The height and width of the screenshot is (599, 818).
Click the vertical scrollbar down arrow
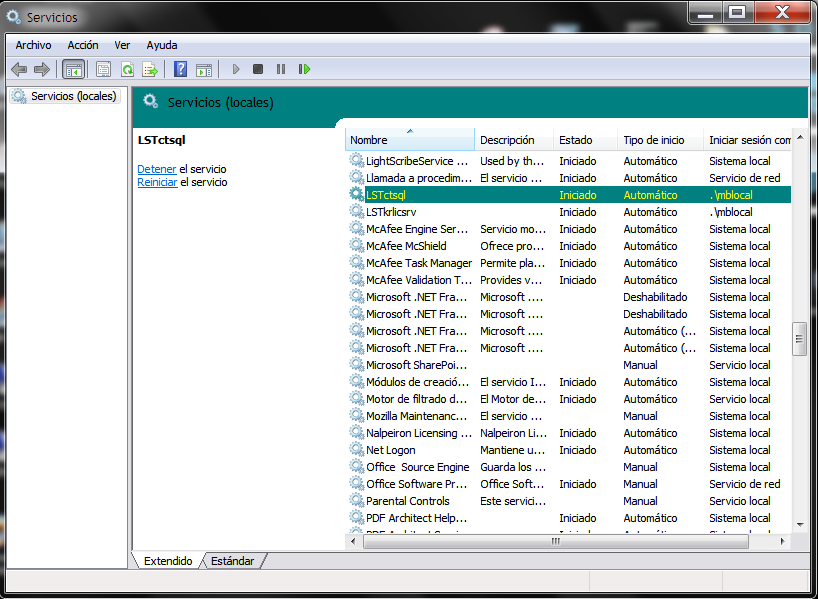(800, 525)
